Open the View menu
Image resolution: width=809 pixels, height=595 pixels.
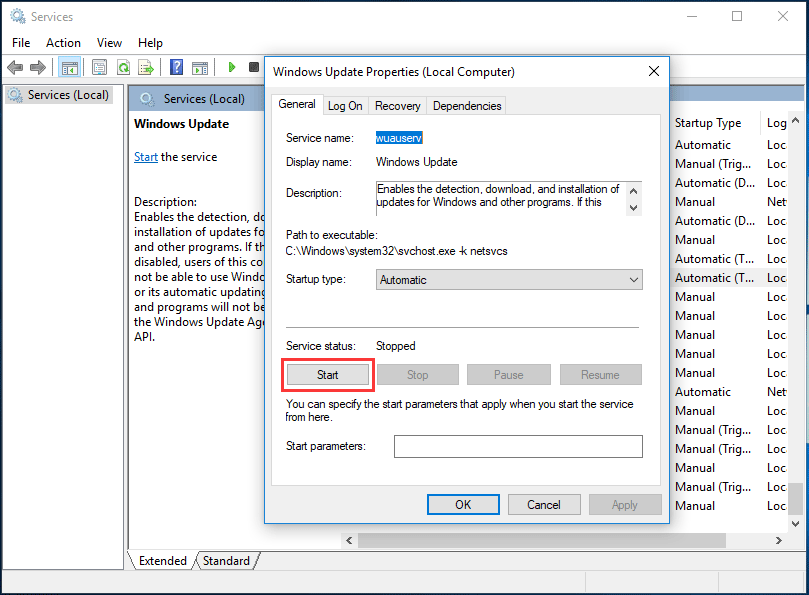point(109,43)
